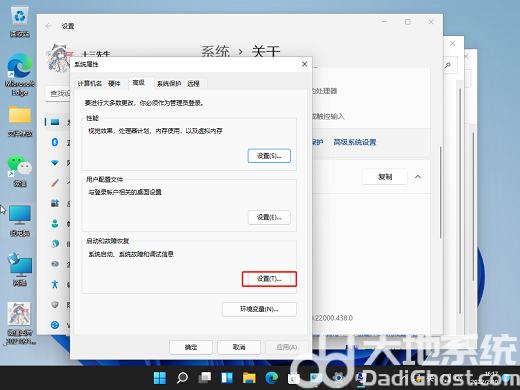520x390 pixels.
Task: Click the Settings window vertical scrollbar
Action: tap(440, 192)
